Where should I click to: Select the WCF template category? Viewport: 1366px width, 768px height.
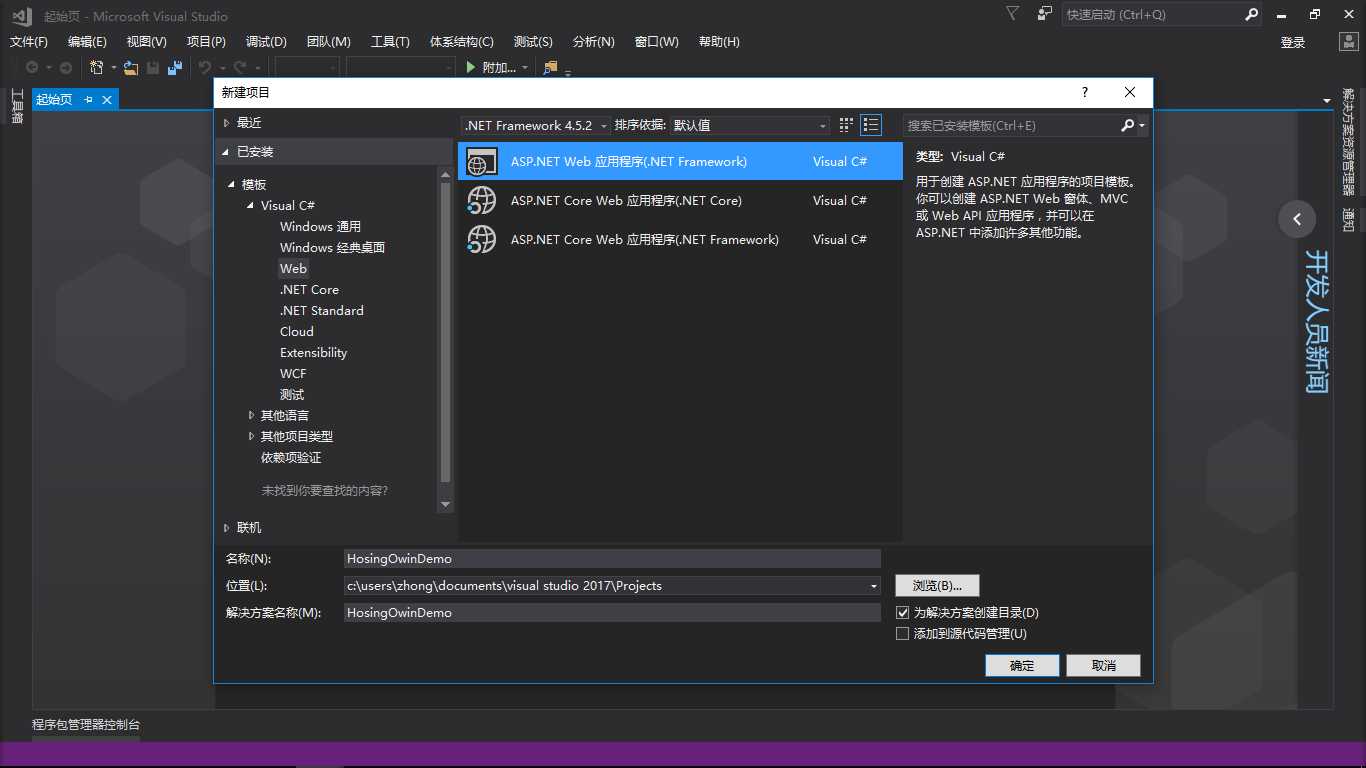(x=293, y=374)
